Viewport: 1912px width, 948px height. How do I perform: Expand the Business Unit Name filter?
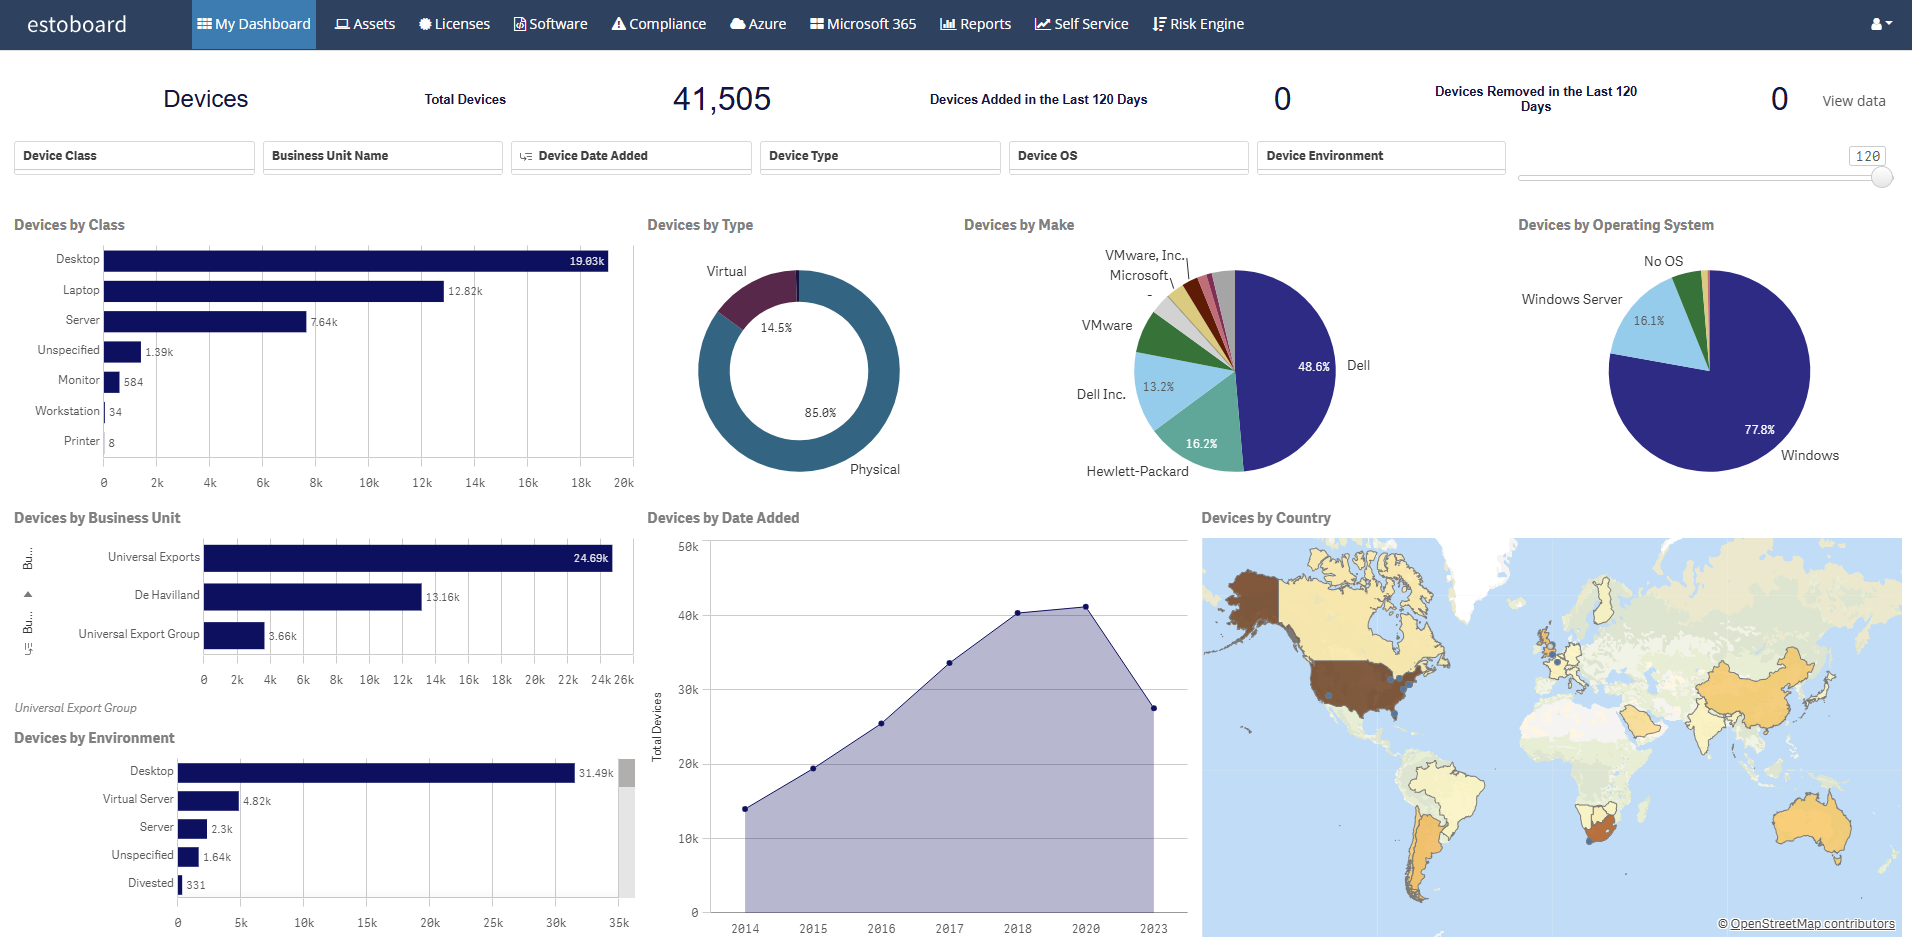pyautogui.click(x=382, y=156)
